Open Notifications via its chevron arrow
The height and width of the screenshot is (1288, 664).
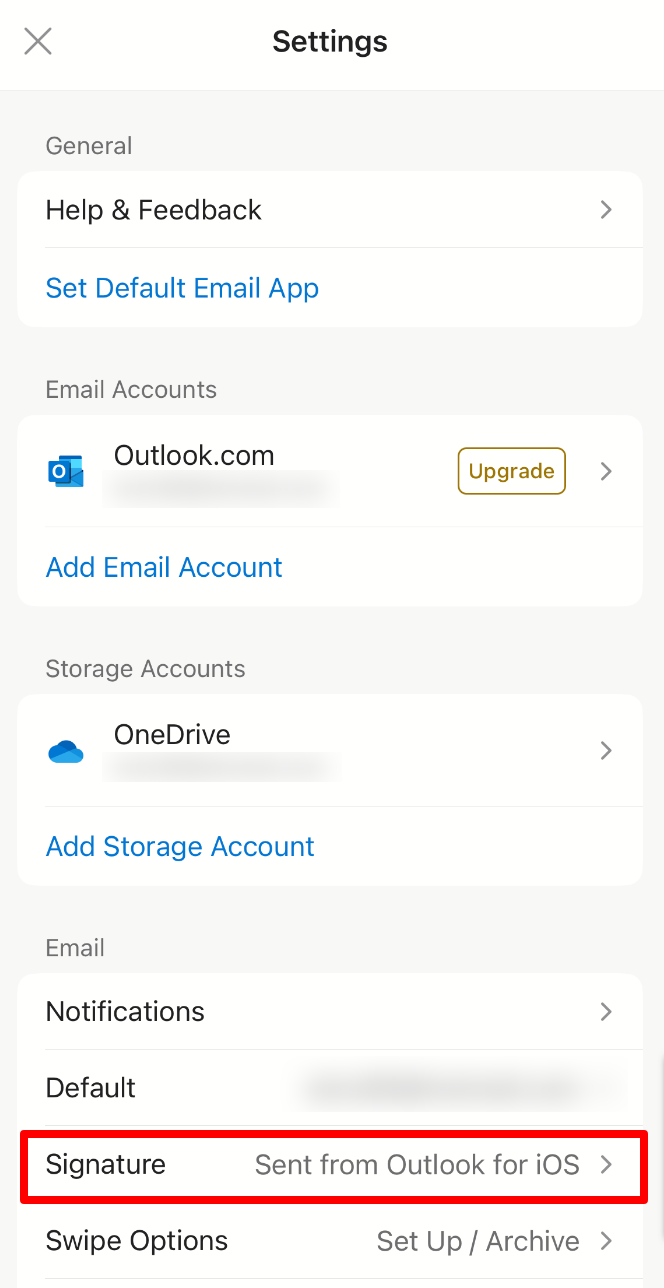click(x=606, y=1011)
